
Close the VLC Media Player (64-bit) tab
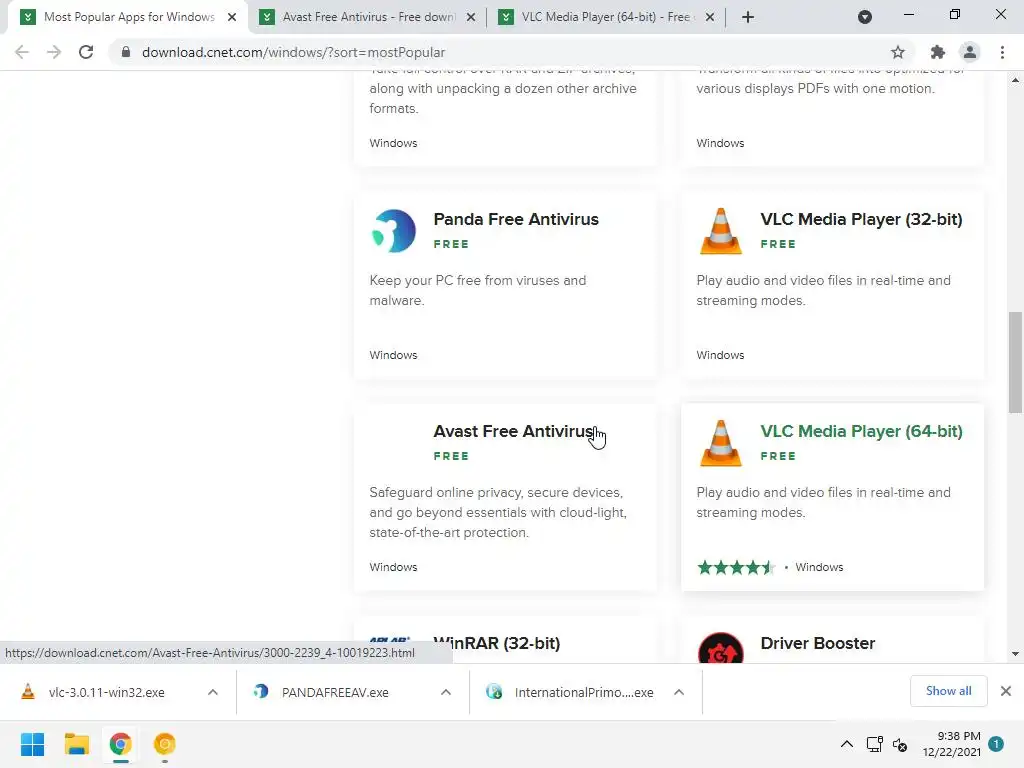pos(710,17)
